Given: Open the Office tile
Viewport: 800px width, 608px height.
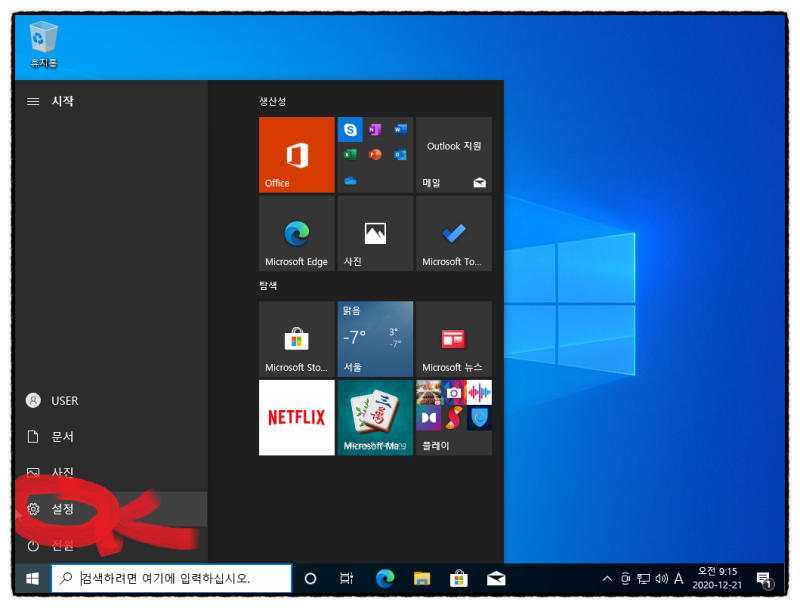Looking at the screenshot, I should tap(296, 155).
